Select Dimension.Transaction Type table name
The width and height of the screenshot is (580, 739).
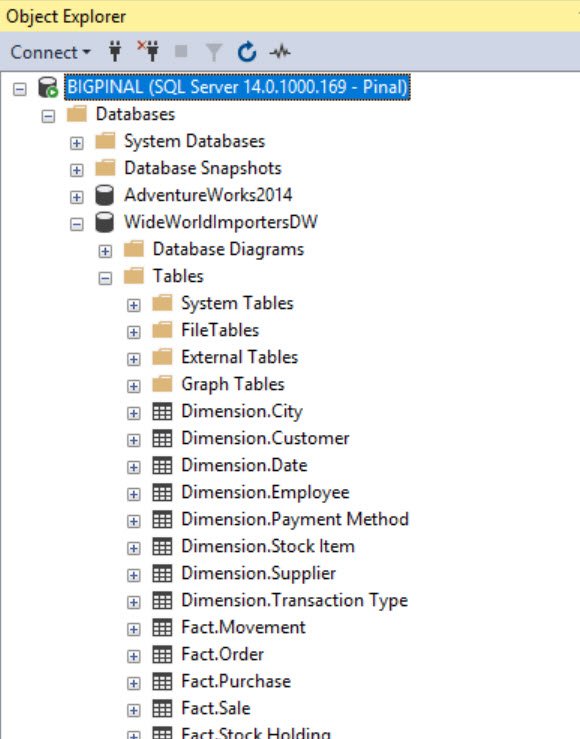coord(294,601)
